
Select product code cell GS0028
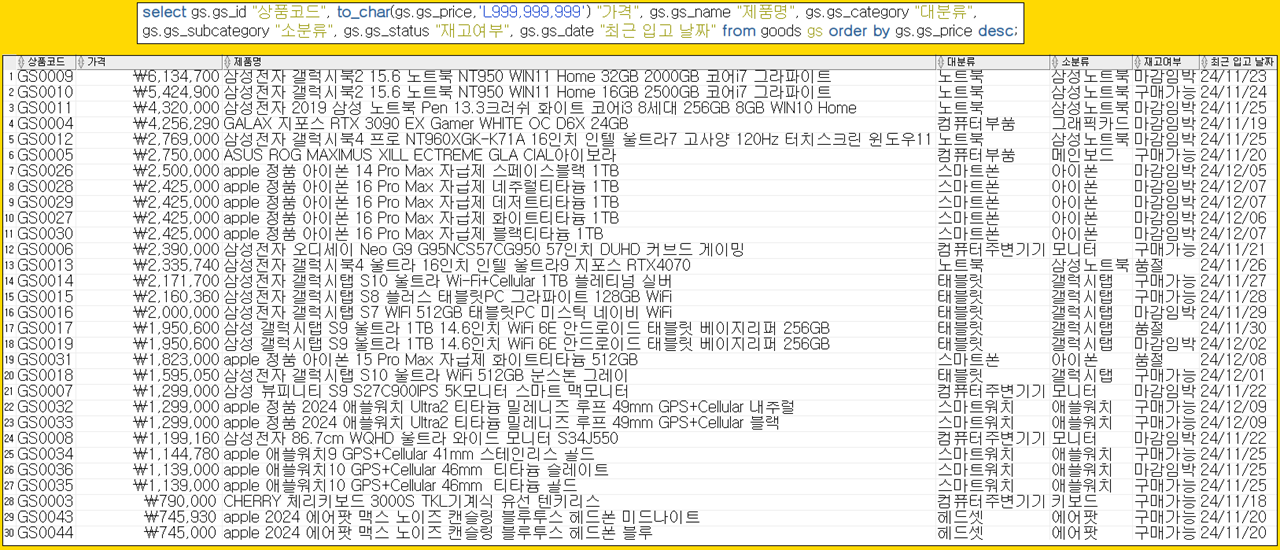pos(45,186)
